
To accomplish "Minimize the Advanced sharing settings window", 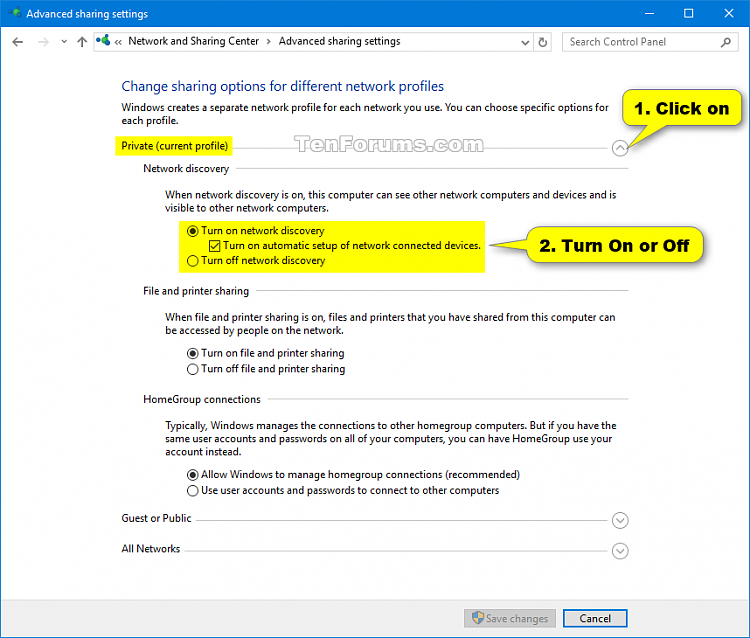I will [649, 13].
